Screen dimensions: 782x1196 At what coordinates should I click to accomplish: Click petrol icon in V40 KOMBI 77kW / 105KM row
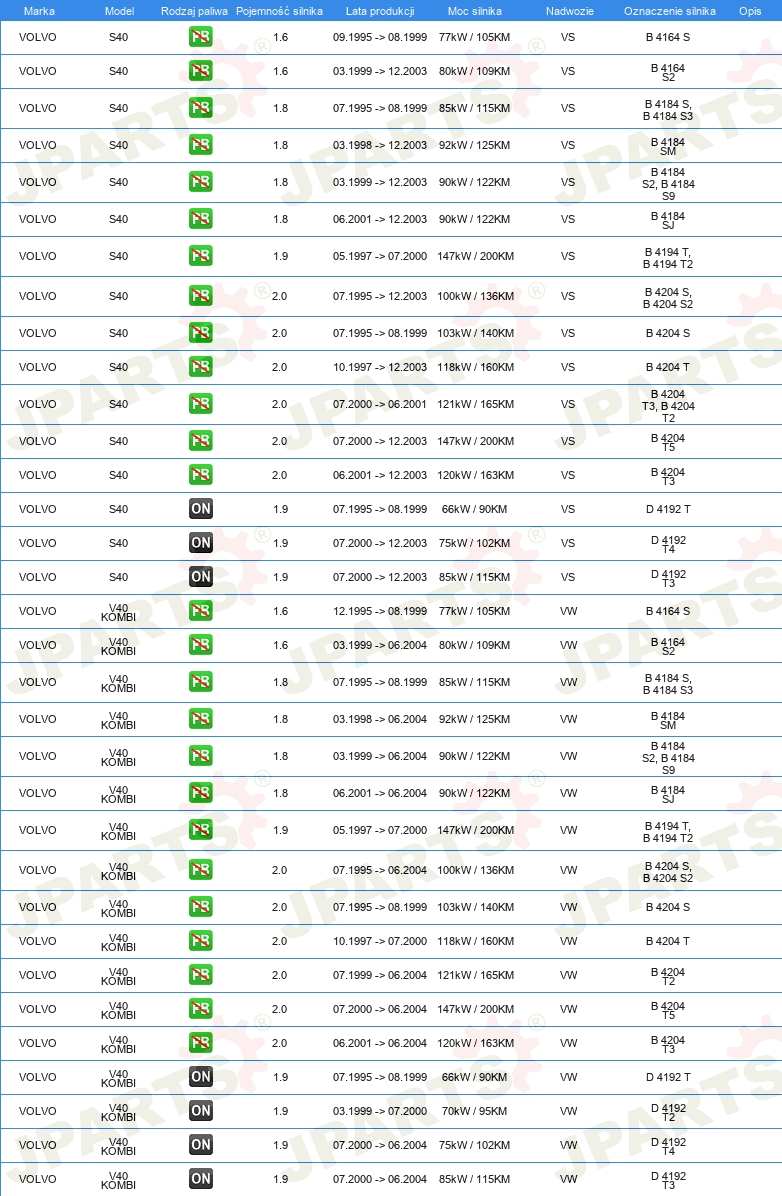201,611
